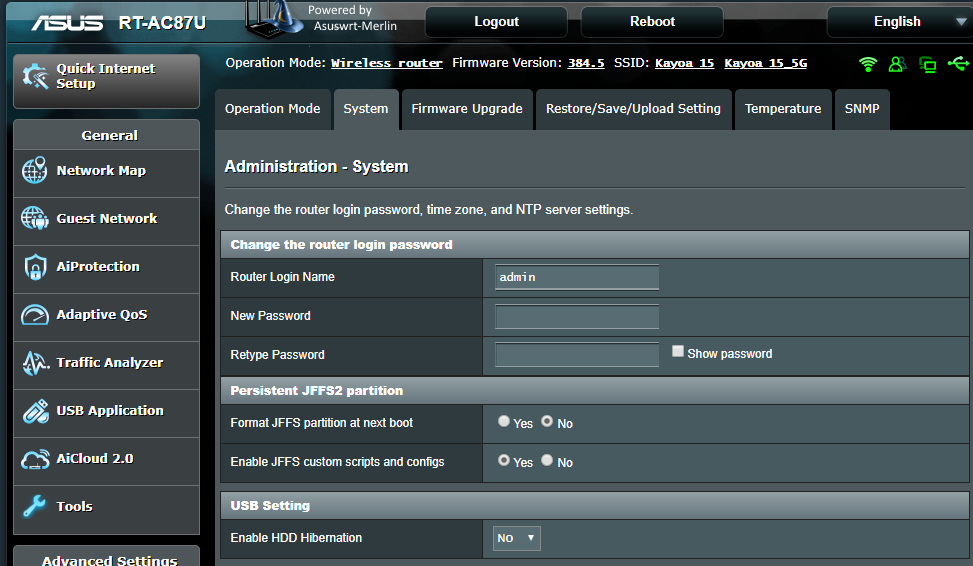Open the AiCloud 2.0 cloud icon
The image size is (973, 566).
click(x=35, y=459)
